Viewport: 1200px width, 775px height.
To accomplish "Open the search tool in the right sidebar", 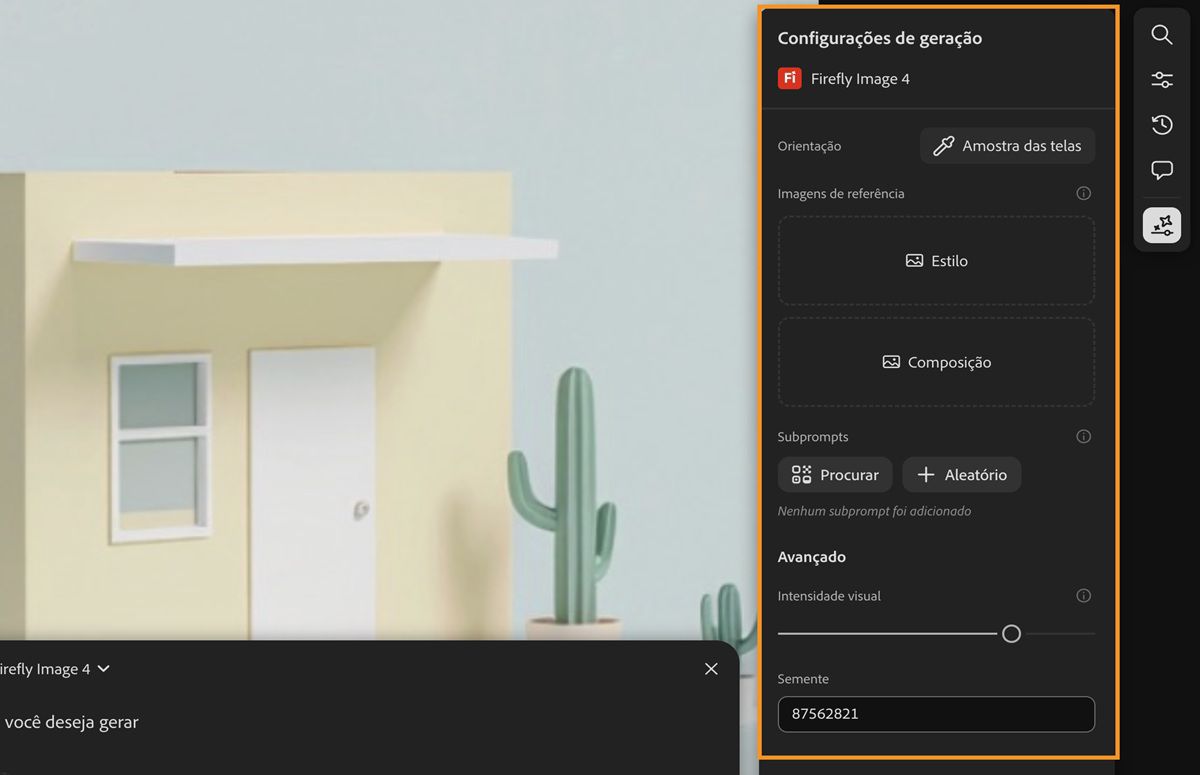I will (1161, 34).
